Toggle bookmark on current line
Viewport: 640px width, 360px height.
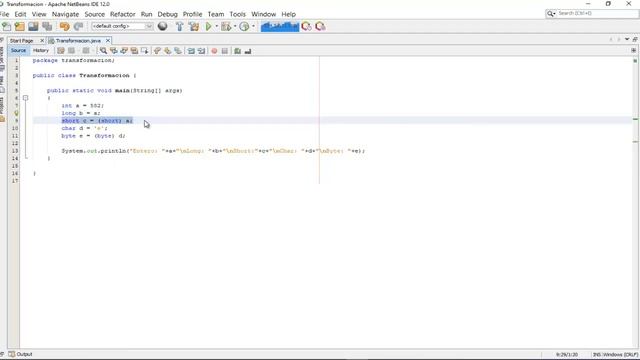[178, 51]
